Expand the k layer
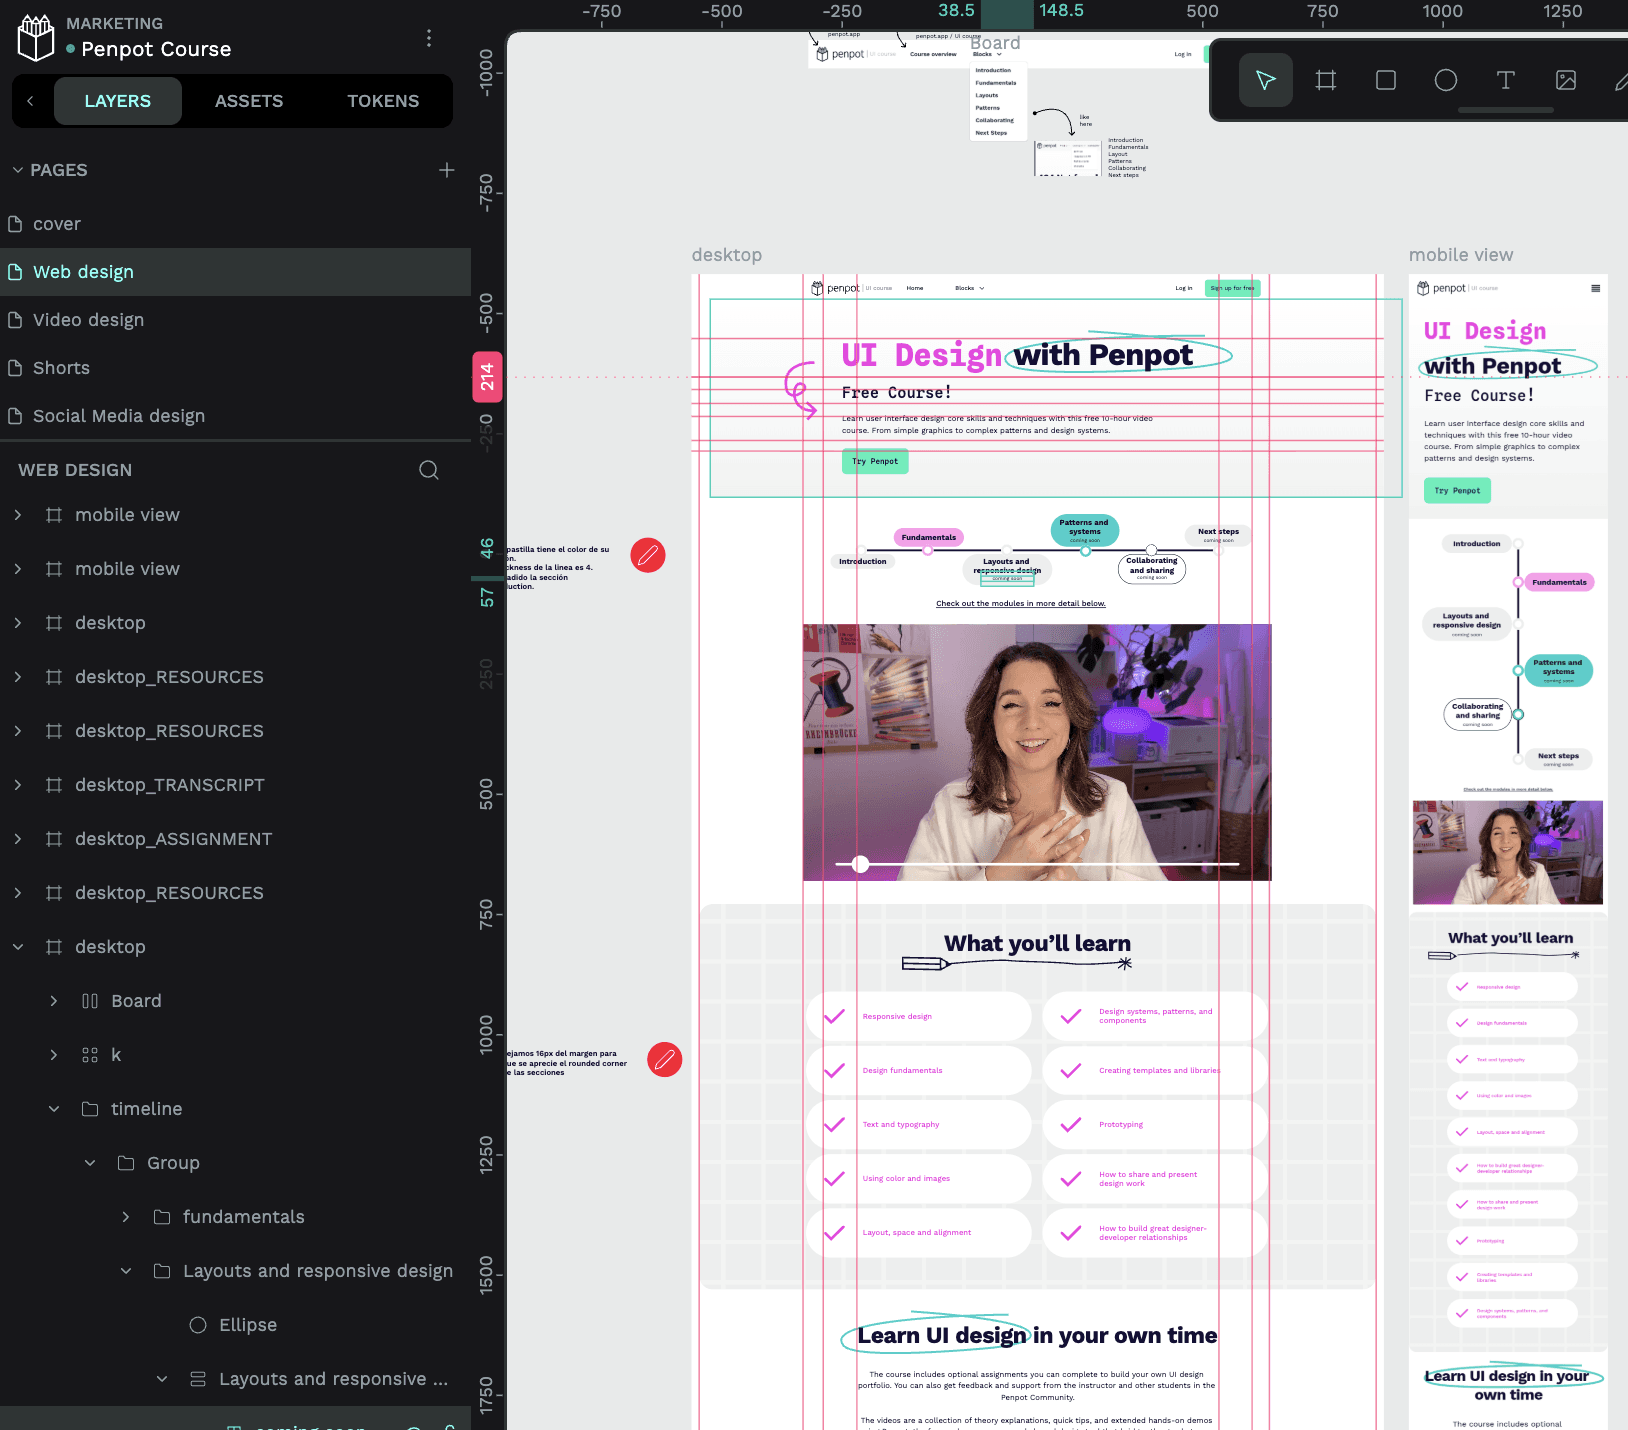 pyautogui.click(x=54, y=1055)
